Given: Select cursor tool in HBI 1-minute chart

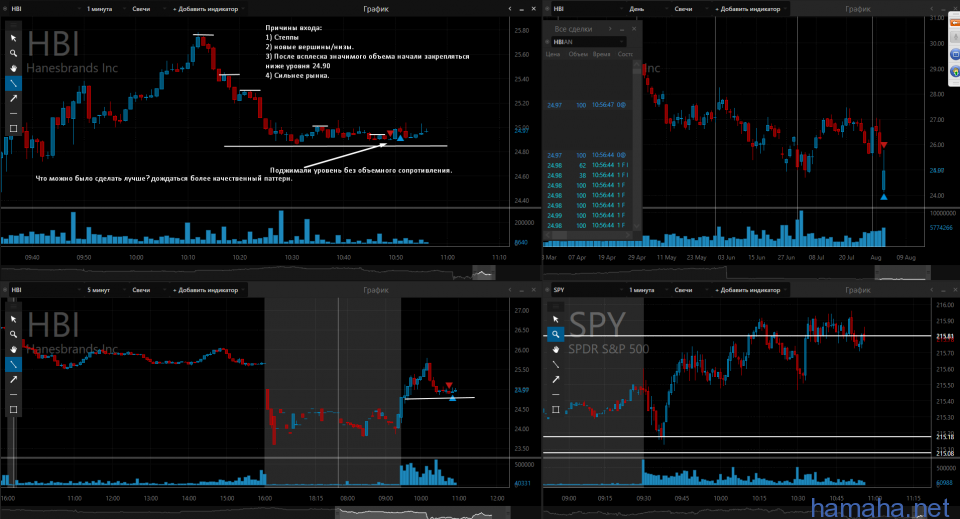Looking at the screenshot, I should (13, 38).
